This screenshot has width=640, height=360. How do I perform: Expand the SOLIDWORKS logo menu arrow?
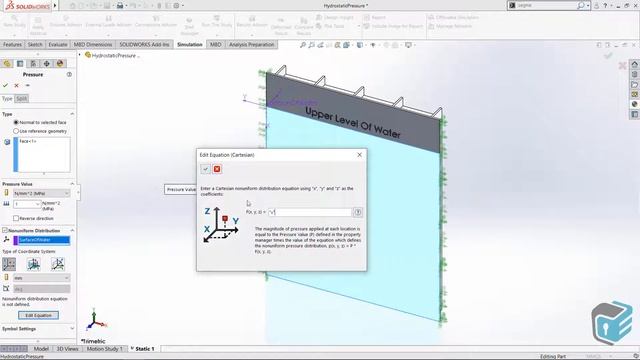(x=55, y=6)
